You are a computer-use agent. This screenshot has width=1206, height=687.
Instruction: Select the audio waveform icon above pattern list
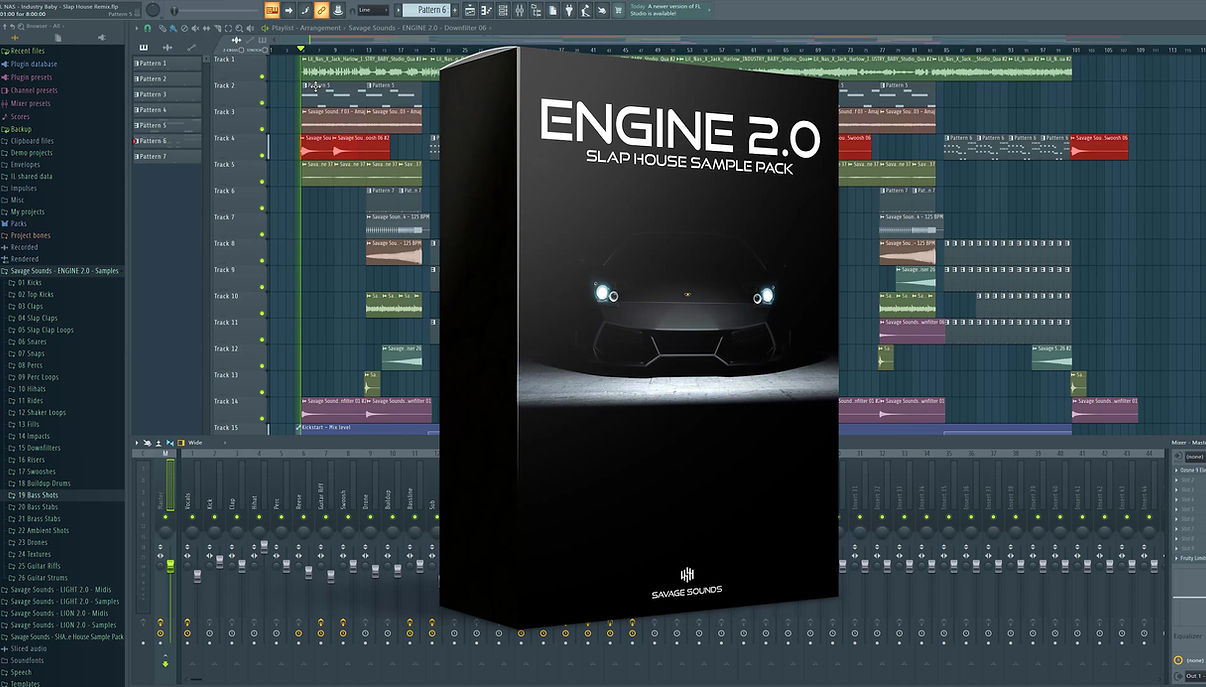[168, 47]
